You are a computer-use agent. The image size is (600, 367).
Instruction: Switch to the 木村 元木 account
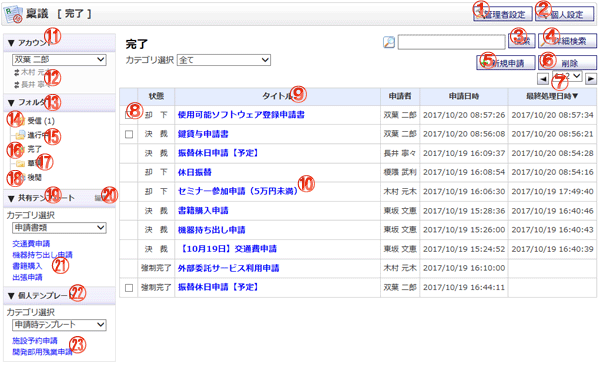click(35, 72)
